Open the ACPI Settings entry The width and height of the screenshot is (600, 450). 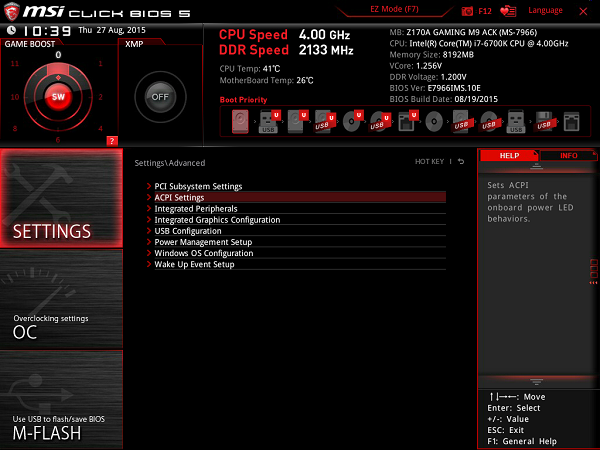300,197
